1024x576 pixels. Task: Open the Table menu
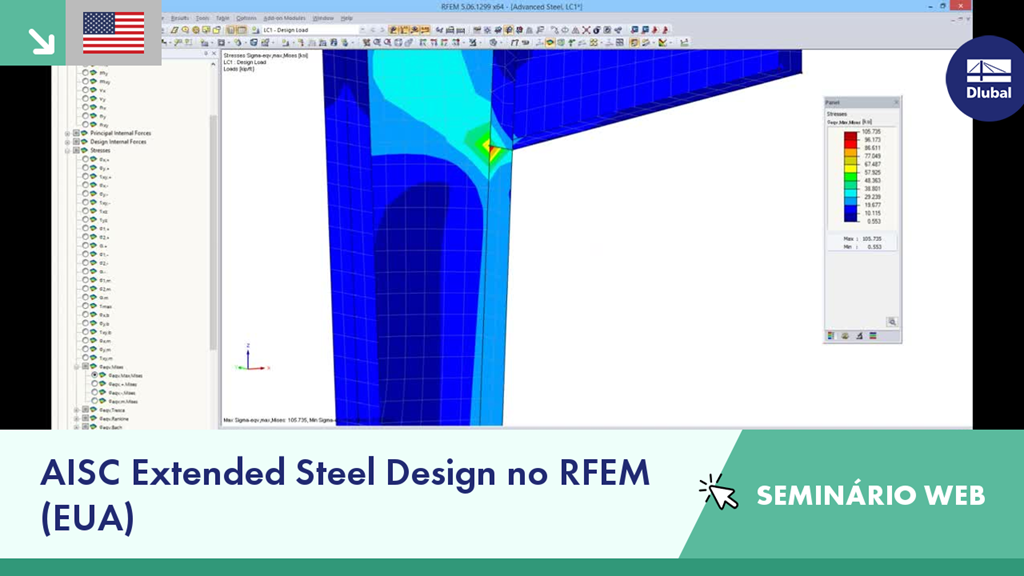pyautogui.click(x=223, y=18)
